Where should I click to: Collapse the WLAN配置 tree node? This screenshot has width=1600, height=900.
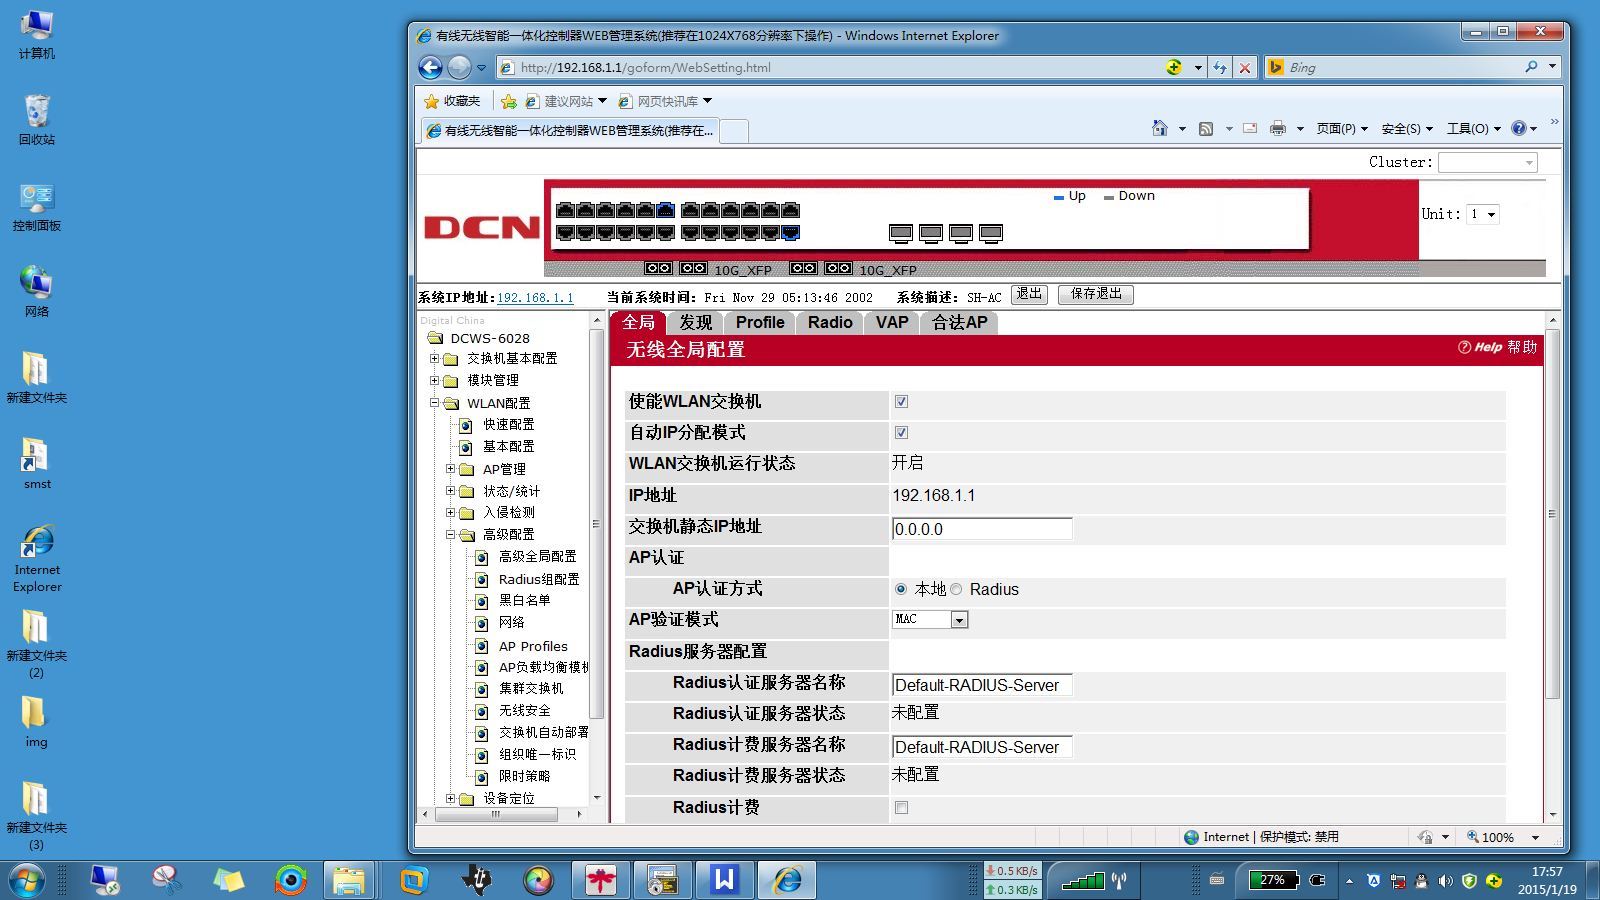click(435, 403)
